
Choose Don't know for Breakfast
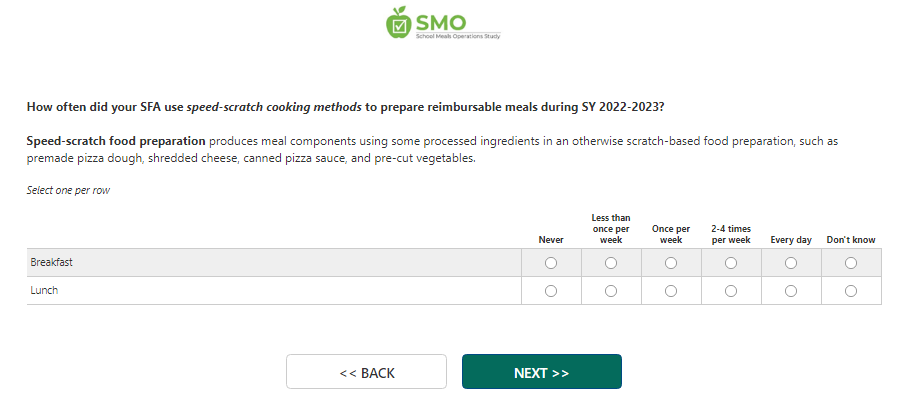click(x=851, y=263)
